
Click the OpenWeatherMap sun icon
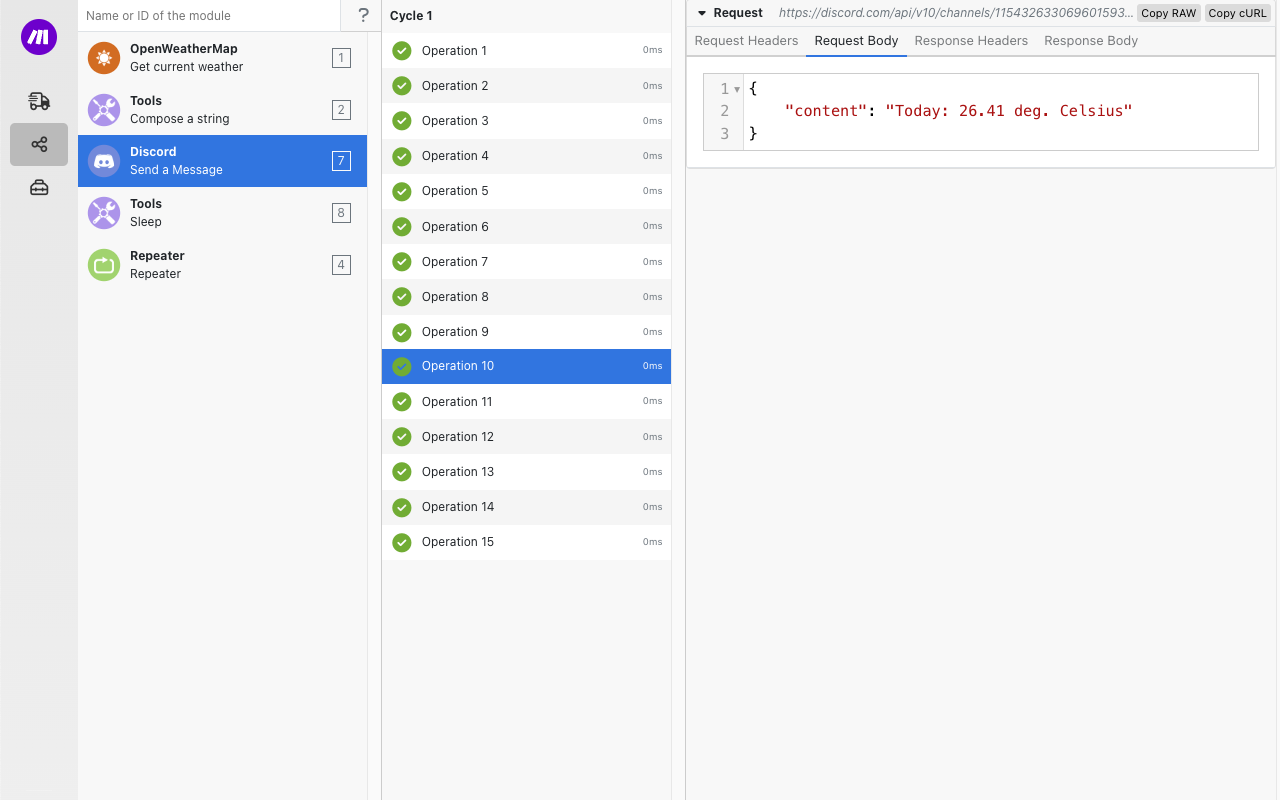pos(104,58)
